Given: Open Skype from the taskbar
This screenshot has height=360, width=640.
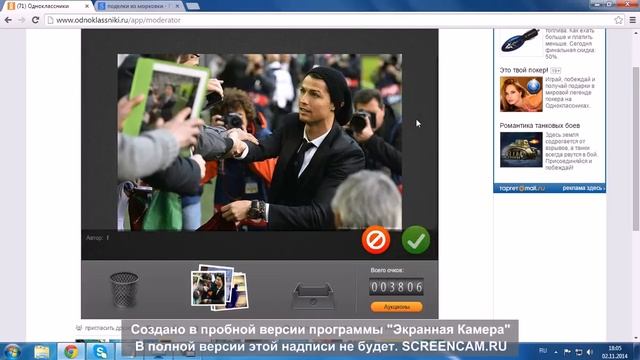Looking at the screenshot, I should 100,351.
